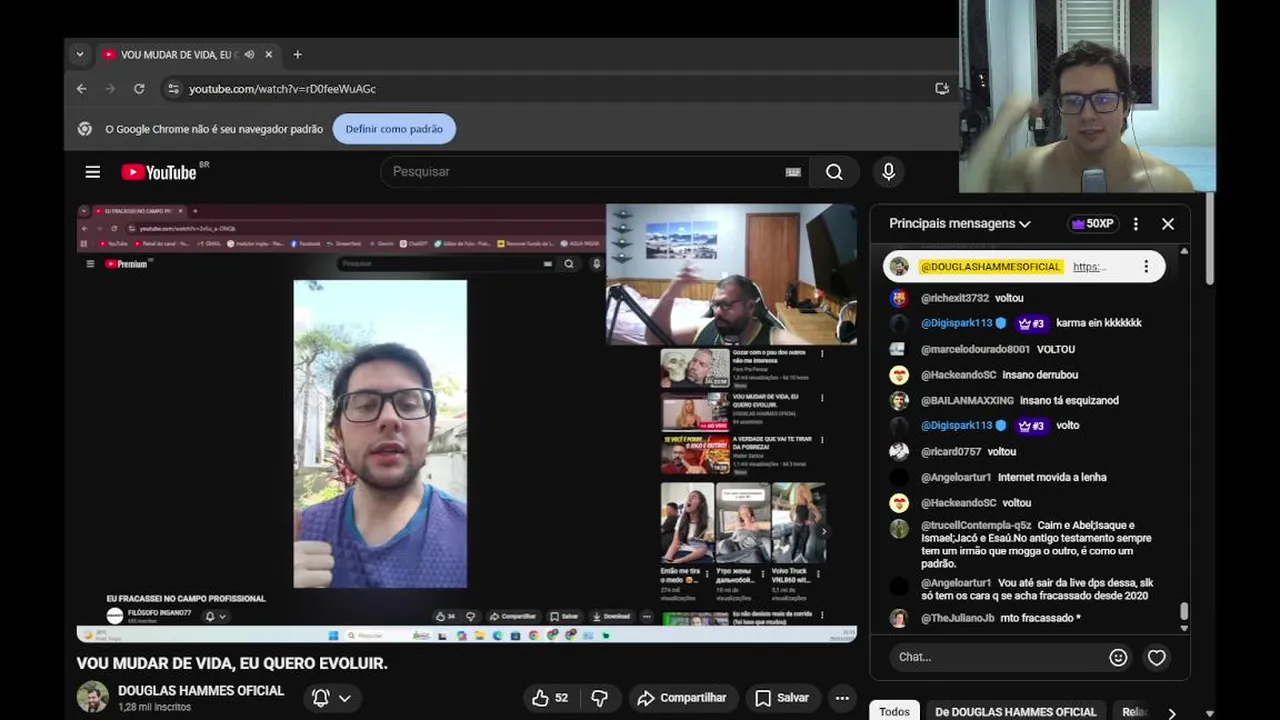Expand Principais mensagens chat mode dropdown
1280x720 pixels.
960,224
